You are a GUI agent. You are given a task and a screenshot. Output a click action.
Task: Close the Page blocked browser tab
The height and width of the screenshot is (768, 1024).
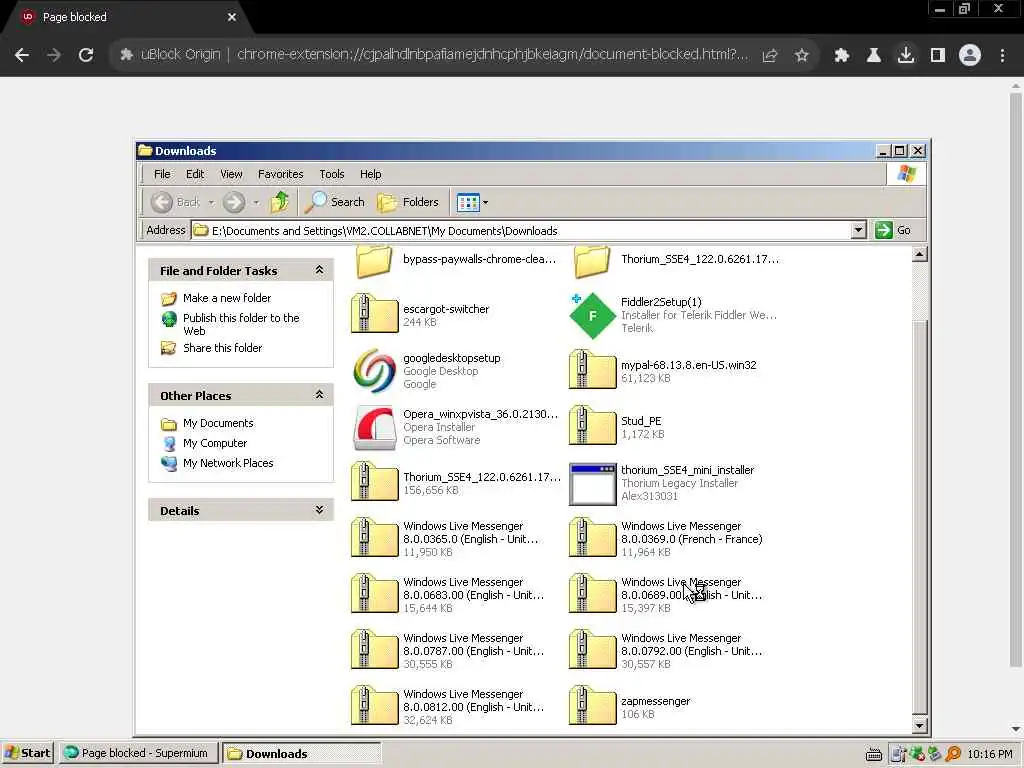[232, 17]
